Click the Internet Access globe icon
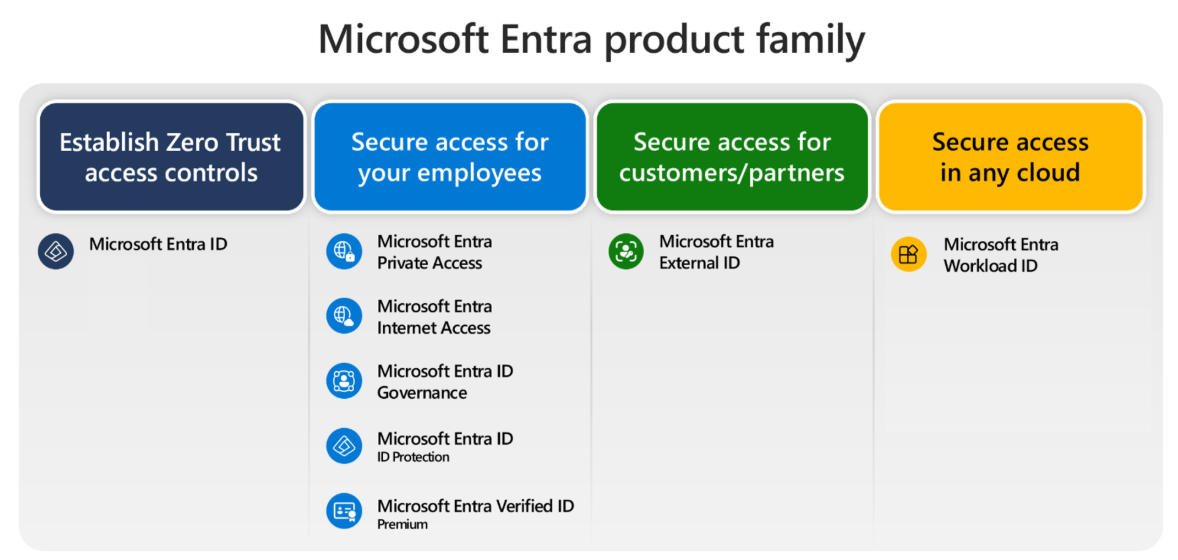Image resolution: width=1178 pixels, height=560 pixels. [x=344, y=317]
